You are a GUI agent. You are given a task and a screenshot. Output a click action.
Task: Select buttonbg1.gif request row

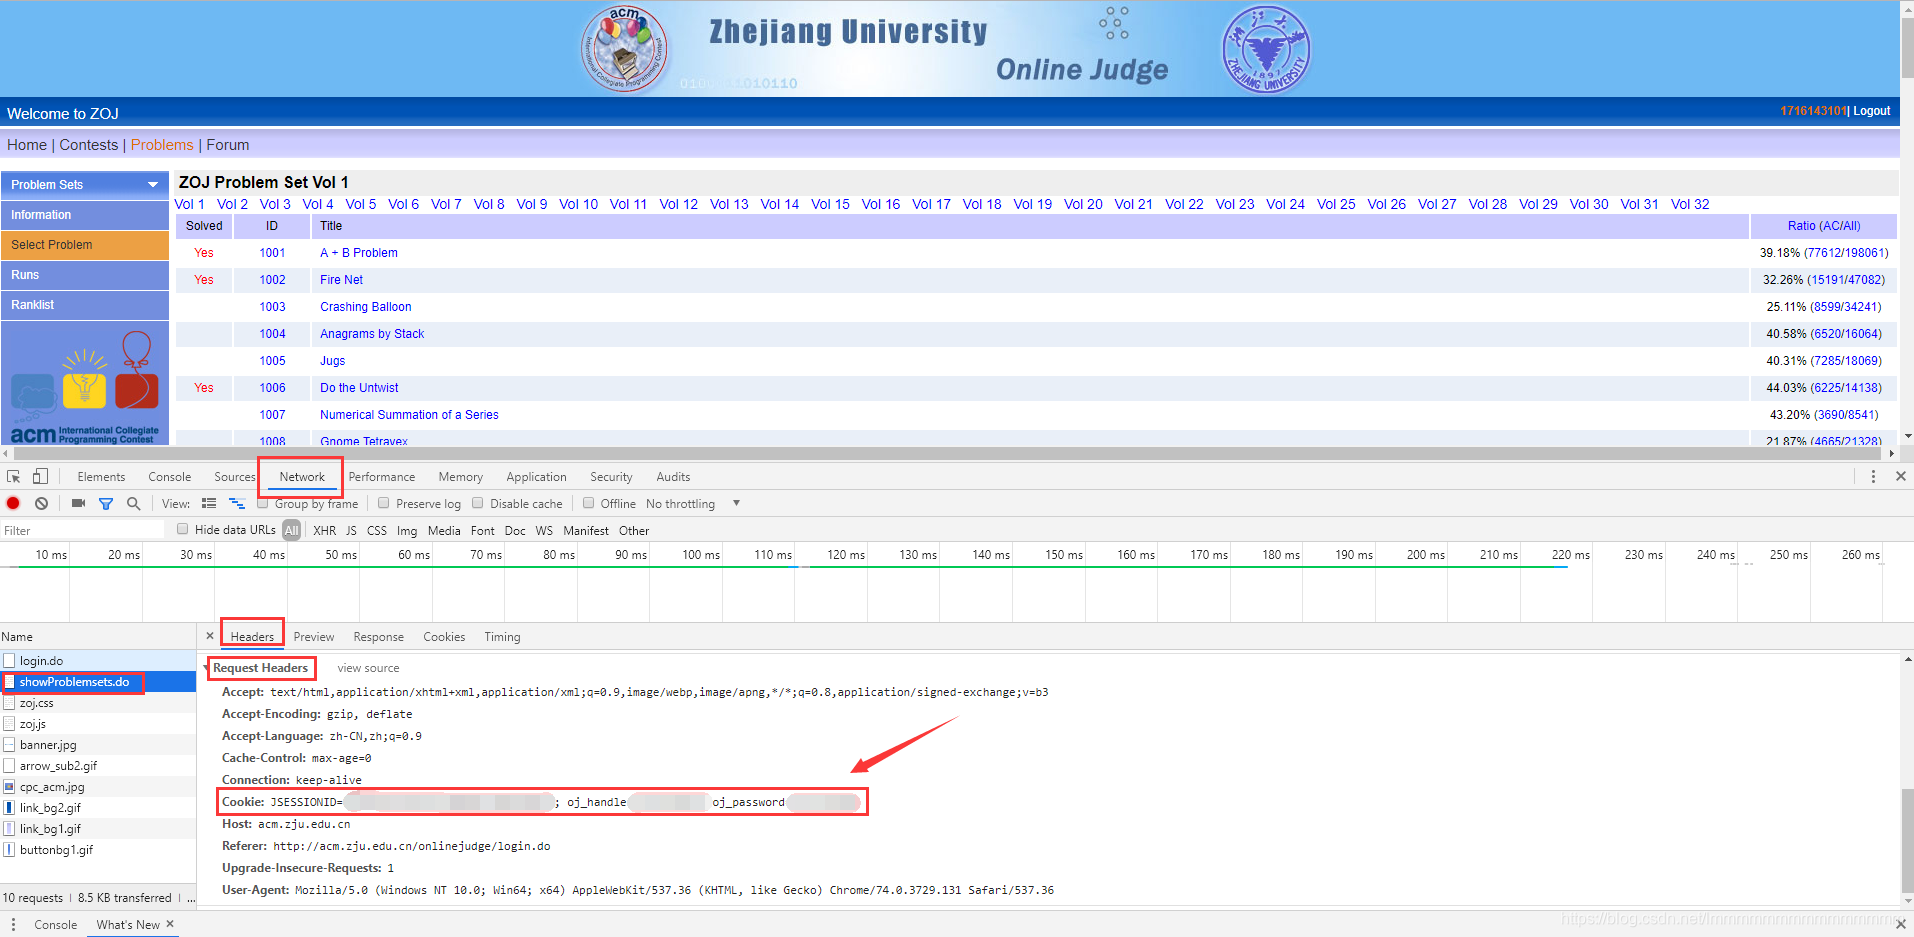[x=98, y=850]
